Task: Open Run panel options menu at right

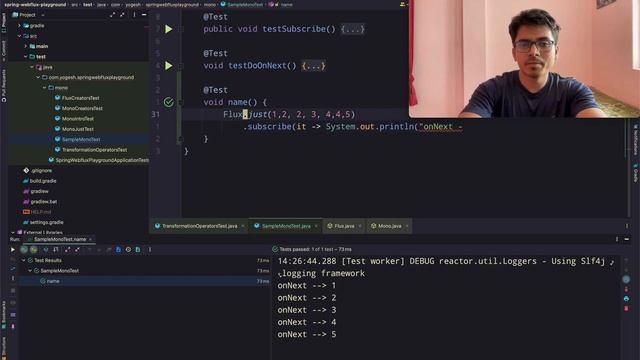Action: click(617, 240)
